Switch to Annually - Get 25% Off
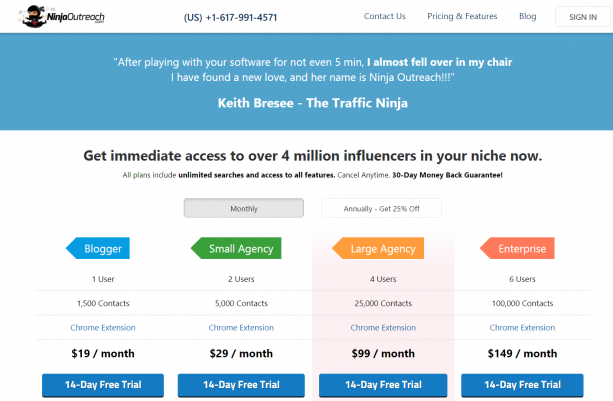 click(382, 208)
